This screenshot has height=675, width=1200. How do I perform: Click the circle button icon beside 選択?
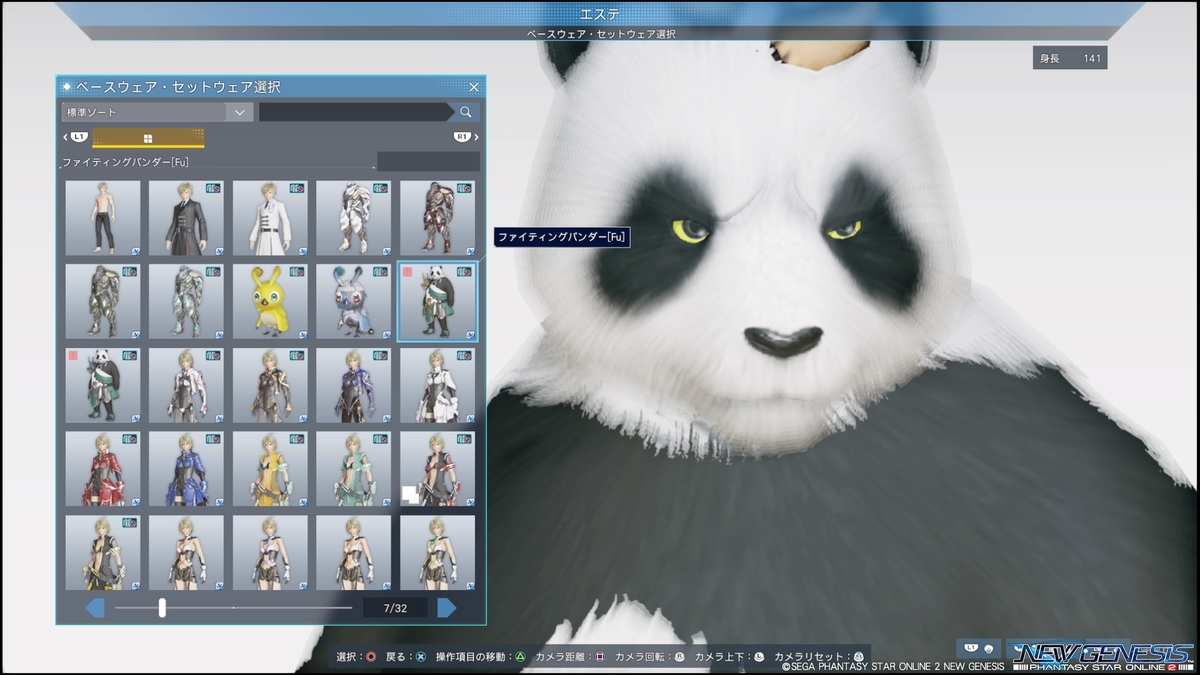[x=371, y=657]
